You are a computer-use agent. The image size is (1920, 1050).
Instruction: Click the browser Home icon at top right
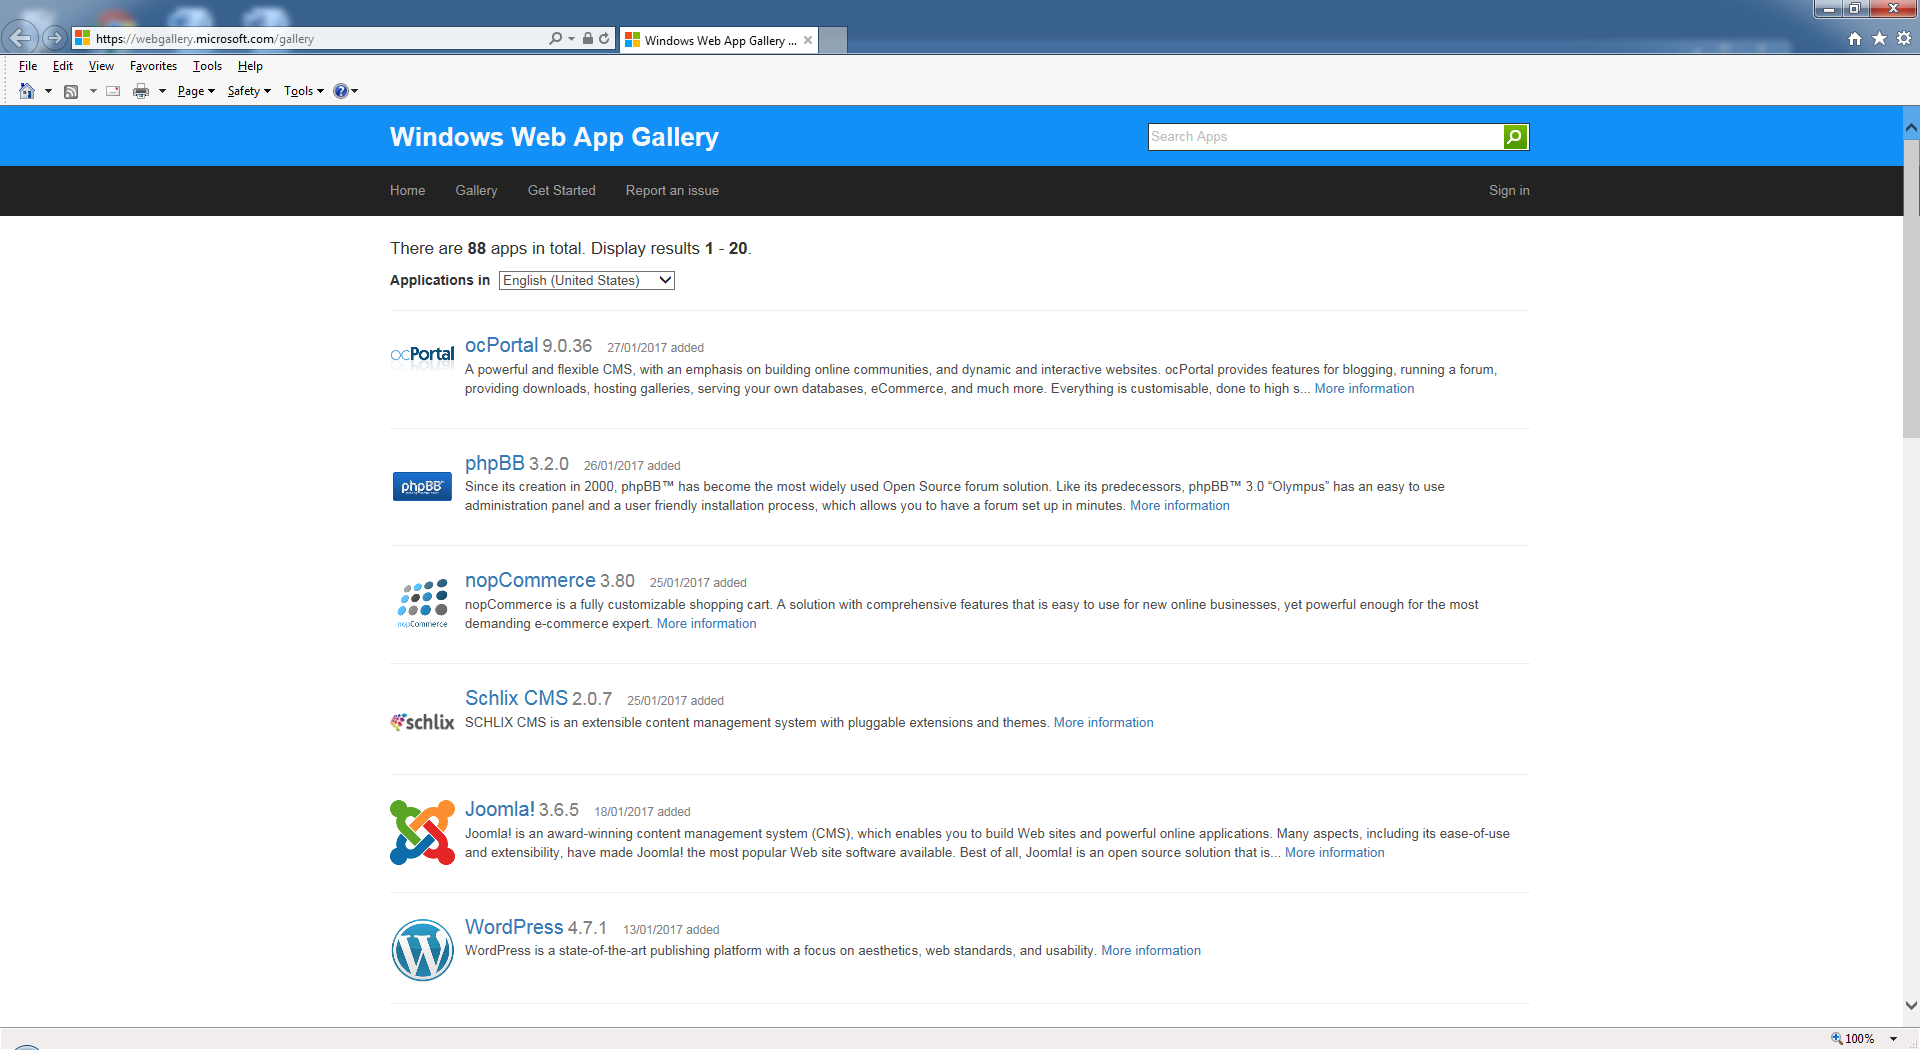[x=1855, y=38]
